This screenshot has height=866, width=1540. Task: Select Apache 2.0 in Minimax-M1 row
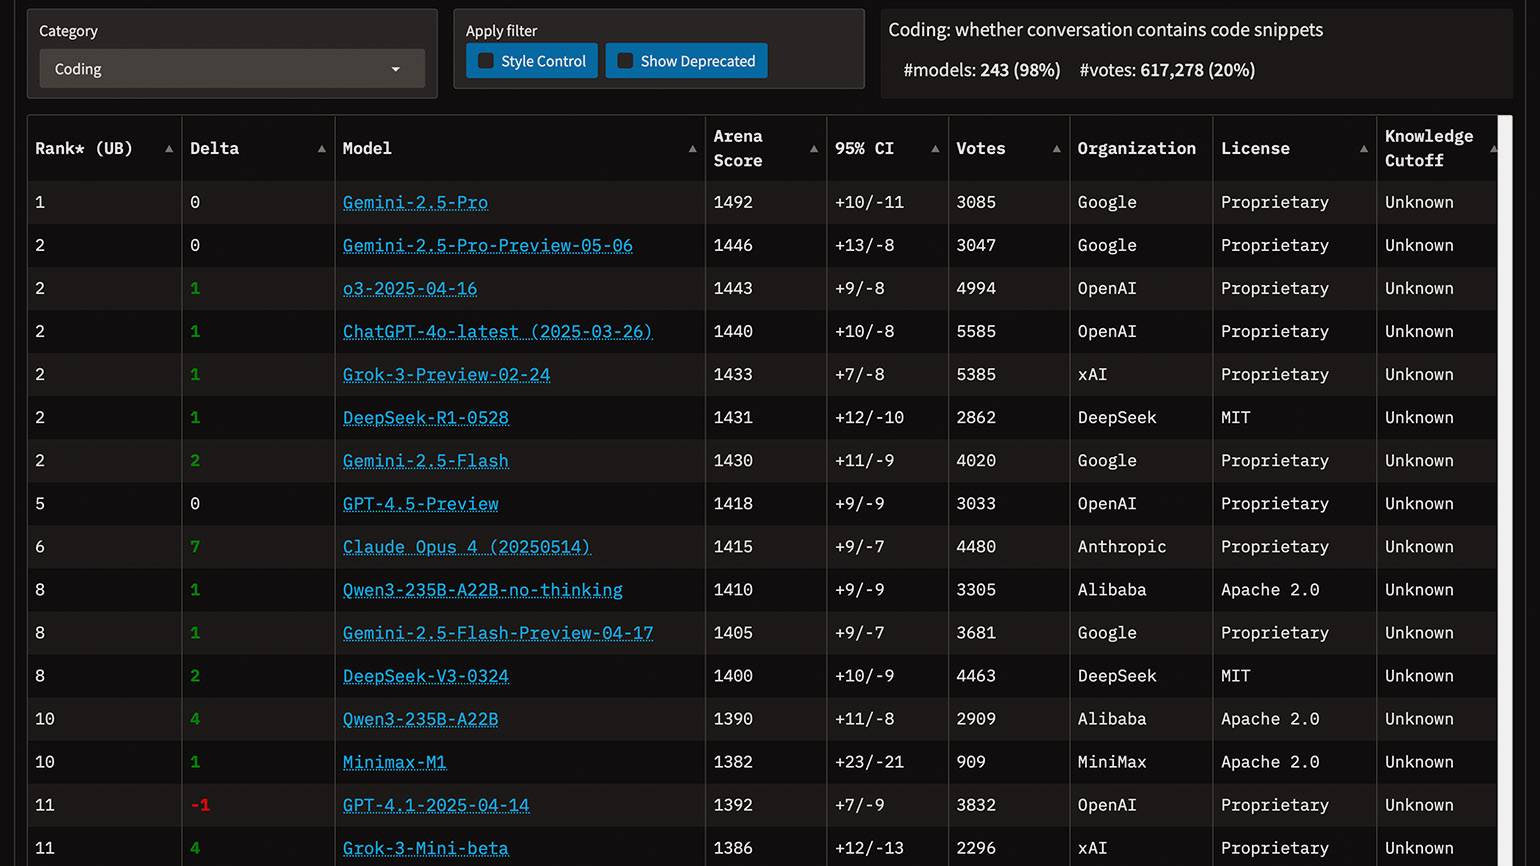click(1270, 761)
